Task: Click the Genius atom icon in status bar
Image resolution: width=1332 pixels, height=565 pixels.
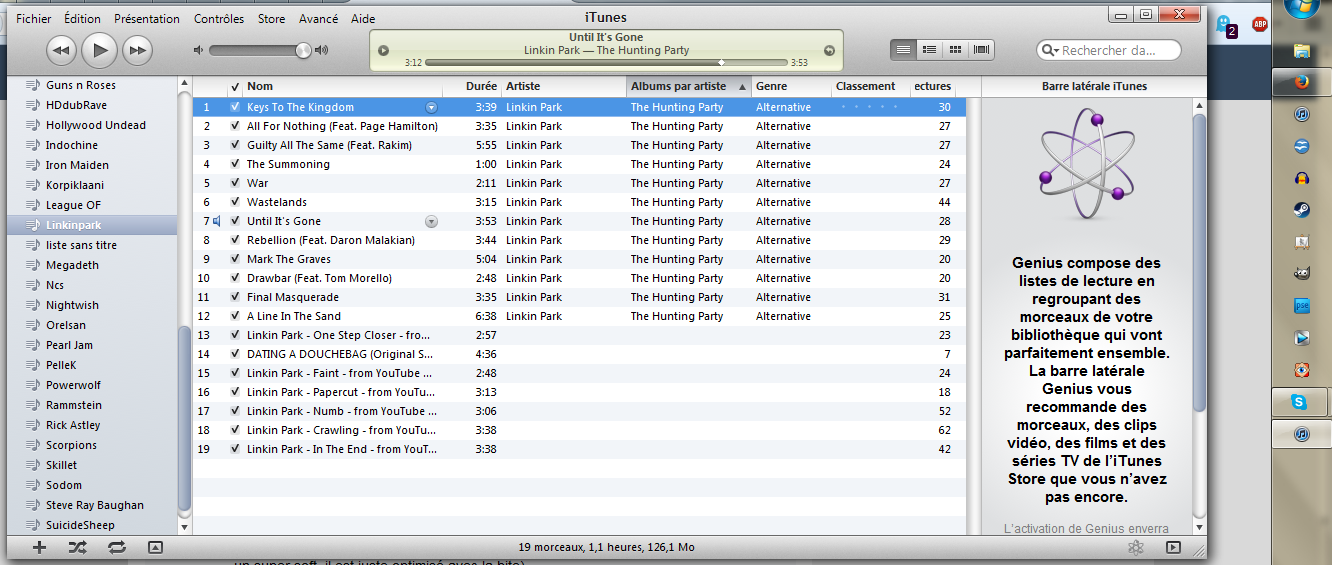Action: [1135, 547]
